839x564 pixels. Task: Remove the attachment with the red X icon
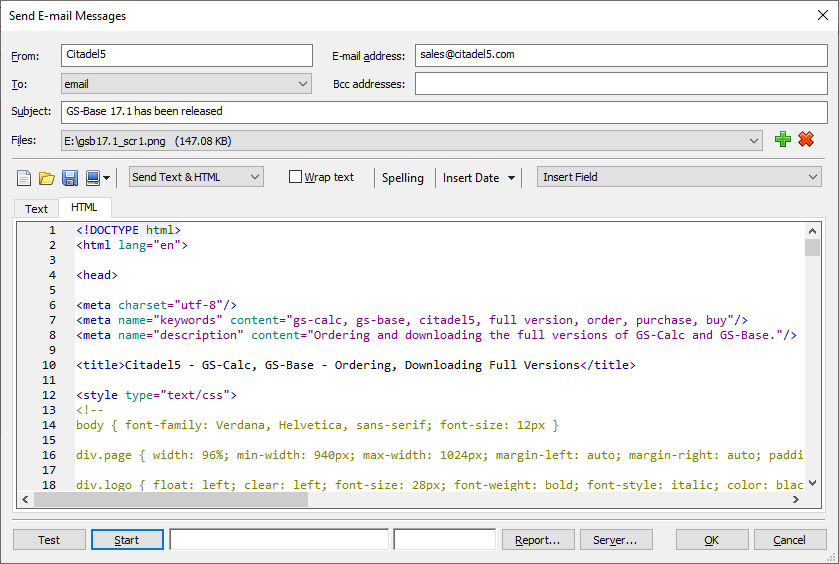click(x=806, y=139)
